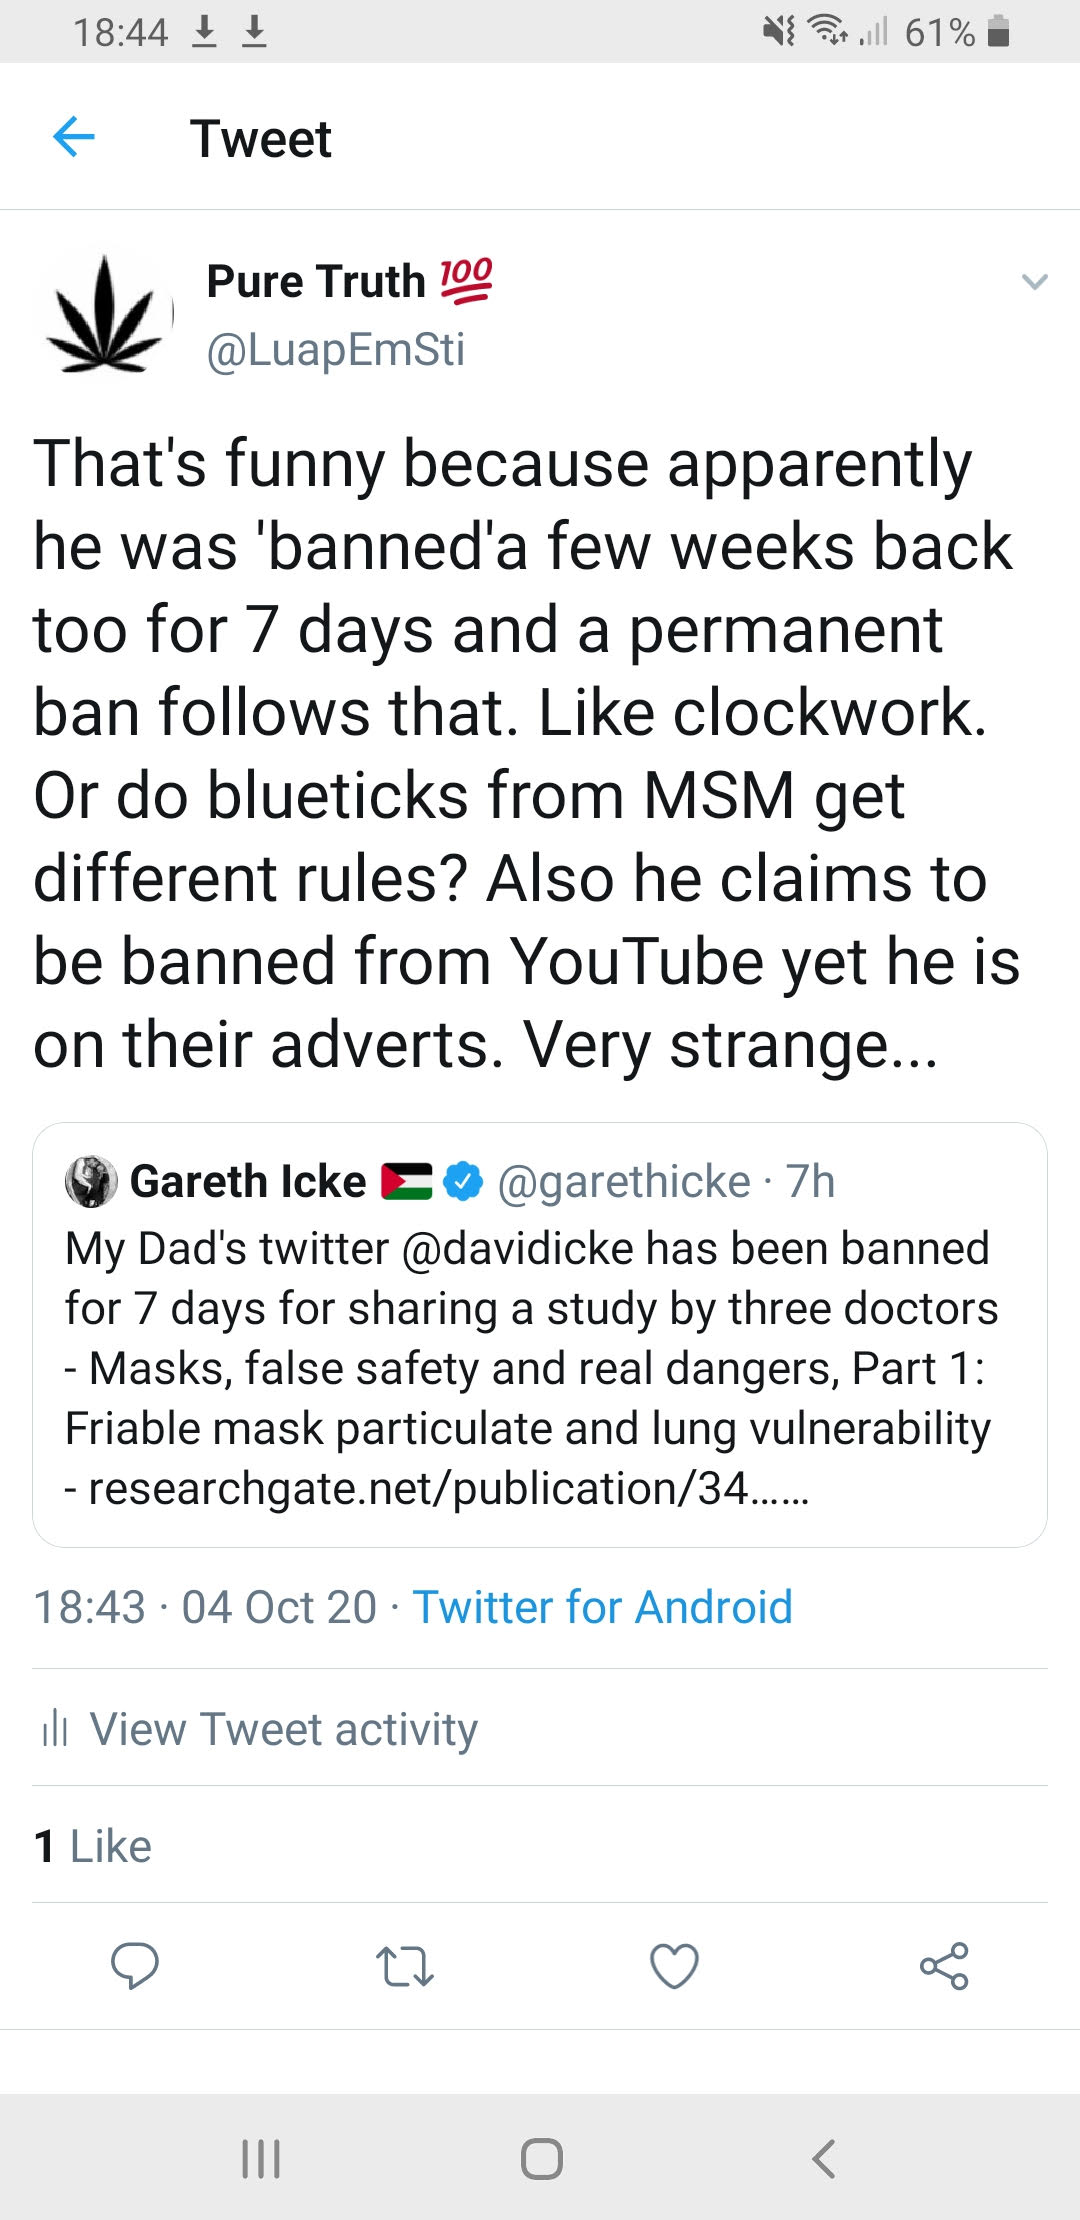Tap the back arrow in header

74,137
